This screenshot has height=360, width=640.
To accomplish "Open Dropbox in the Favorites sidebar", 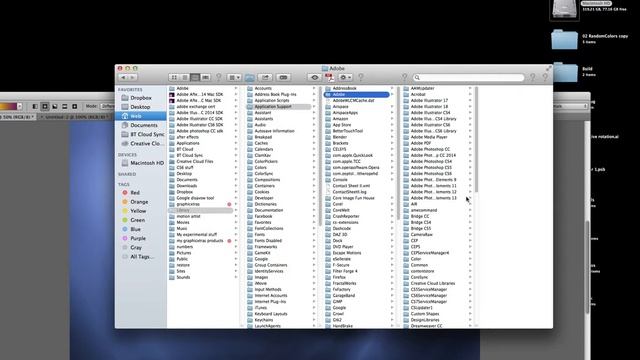I will click(x=141, y=98).
